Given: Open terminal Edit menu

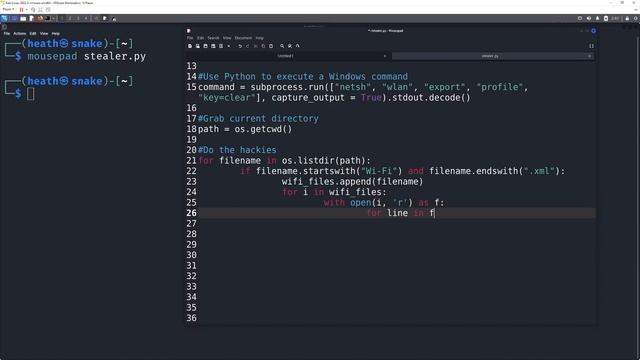Looking at the screenshot, I should pyautogui.click(x=33, y=33).
